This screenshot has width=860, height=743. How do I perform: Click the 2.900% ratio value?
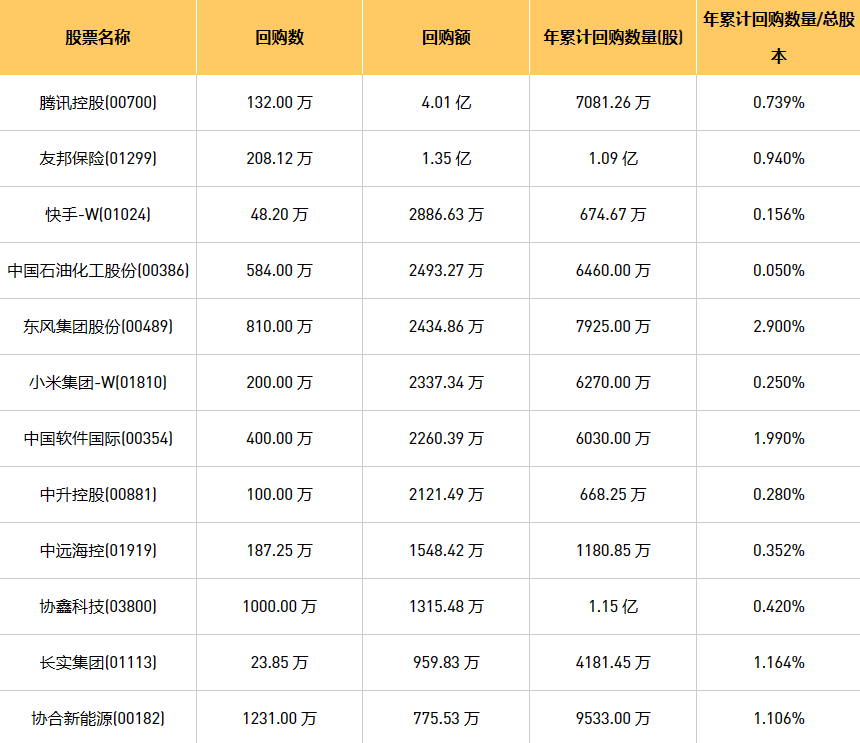(778, 326)
